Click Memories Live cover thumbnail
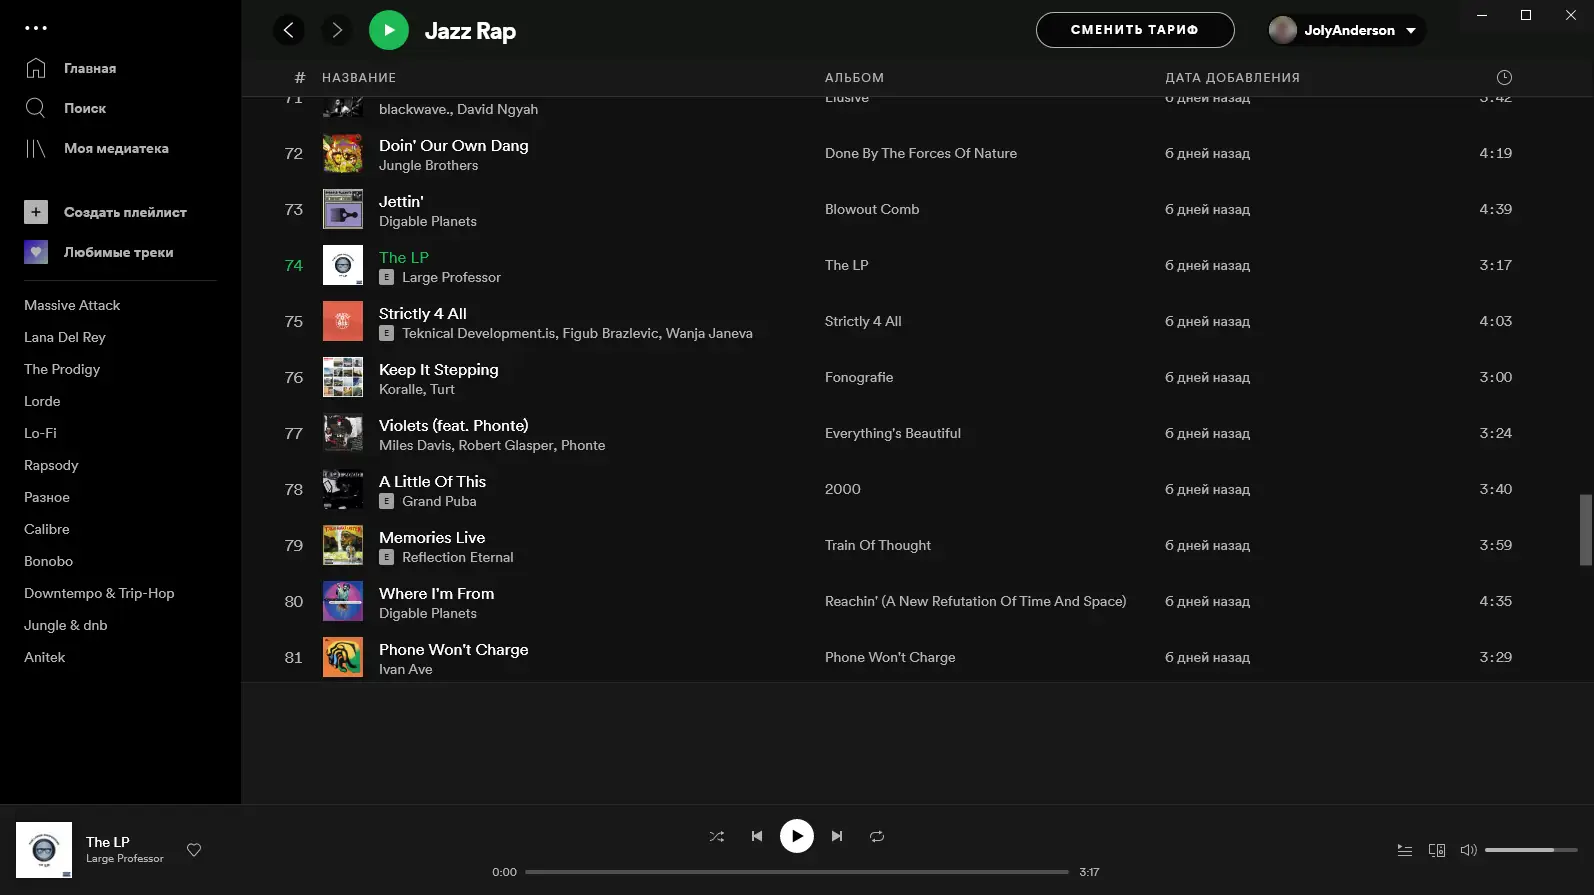Viewport: 1594px width, 895px height. click(x=343, y=545)
